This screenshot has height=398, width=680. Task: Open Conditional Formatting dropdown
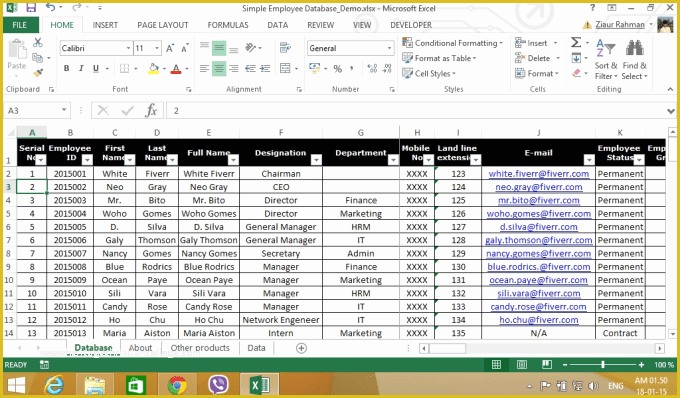click(x=453, y=43)
